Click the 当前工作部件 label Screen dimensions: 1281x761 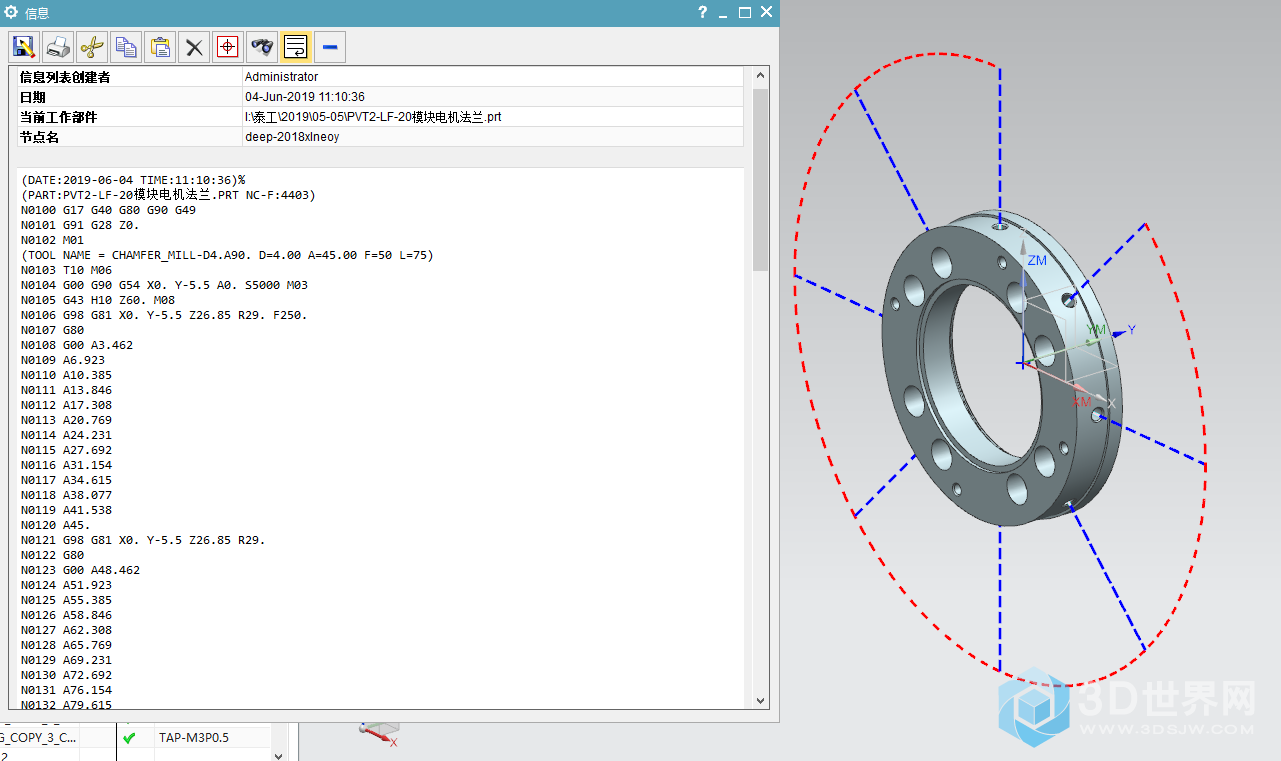[x=58, y=117]
